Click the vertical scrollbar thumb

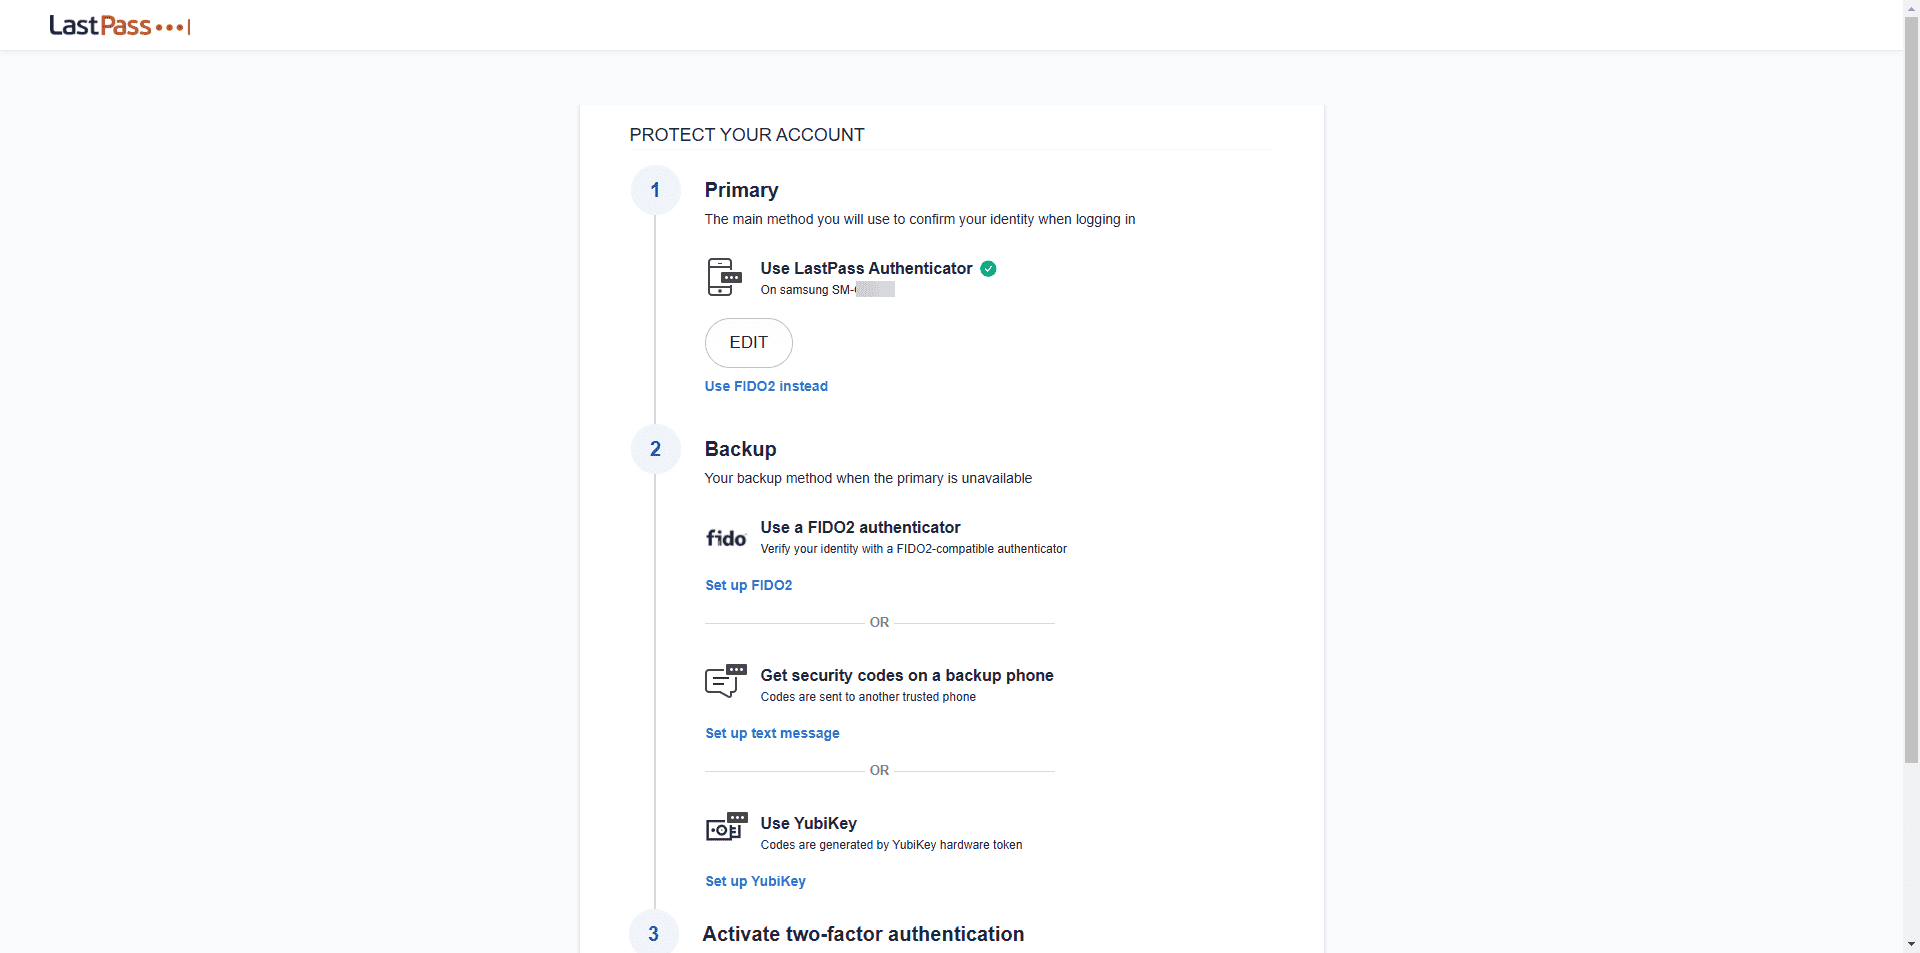coord(1911,390)
